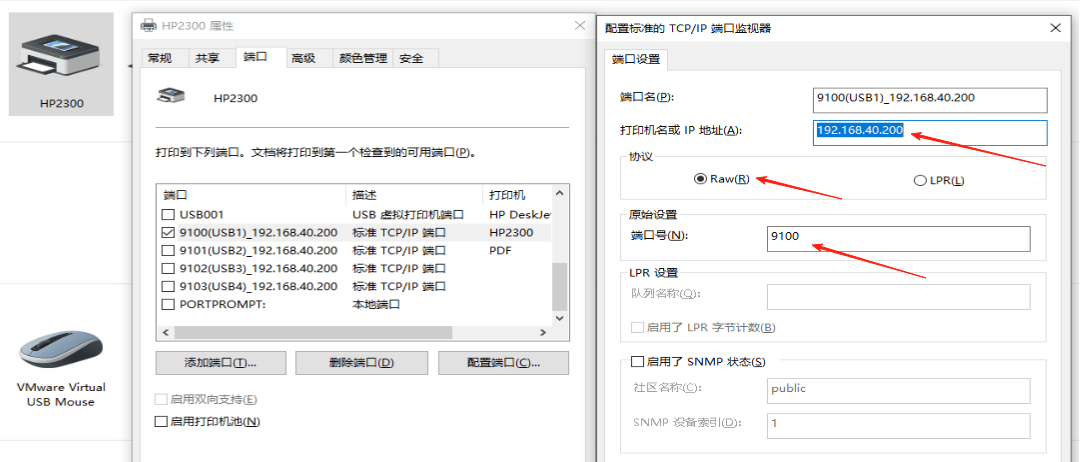
Task: Click the port list vertical scrollbar thumb
Action: pos(560,286)
